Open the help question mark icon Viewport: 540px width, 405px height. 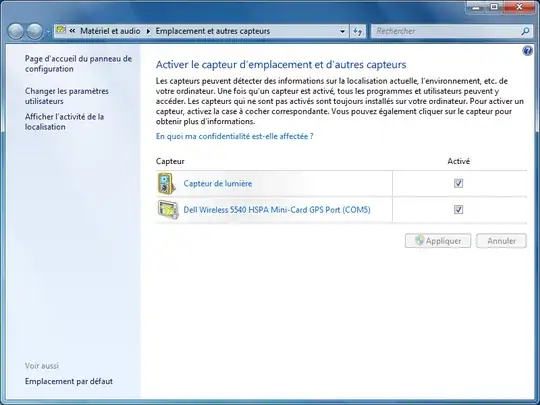pyautogui.click(x=527, y=51)
